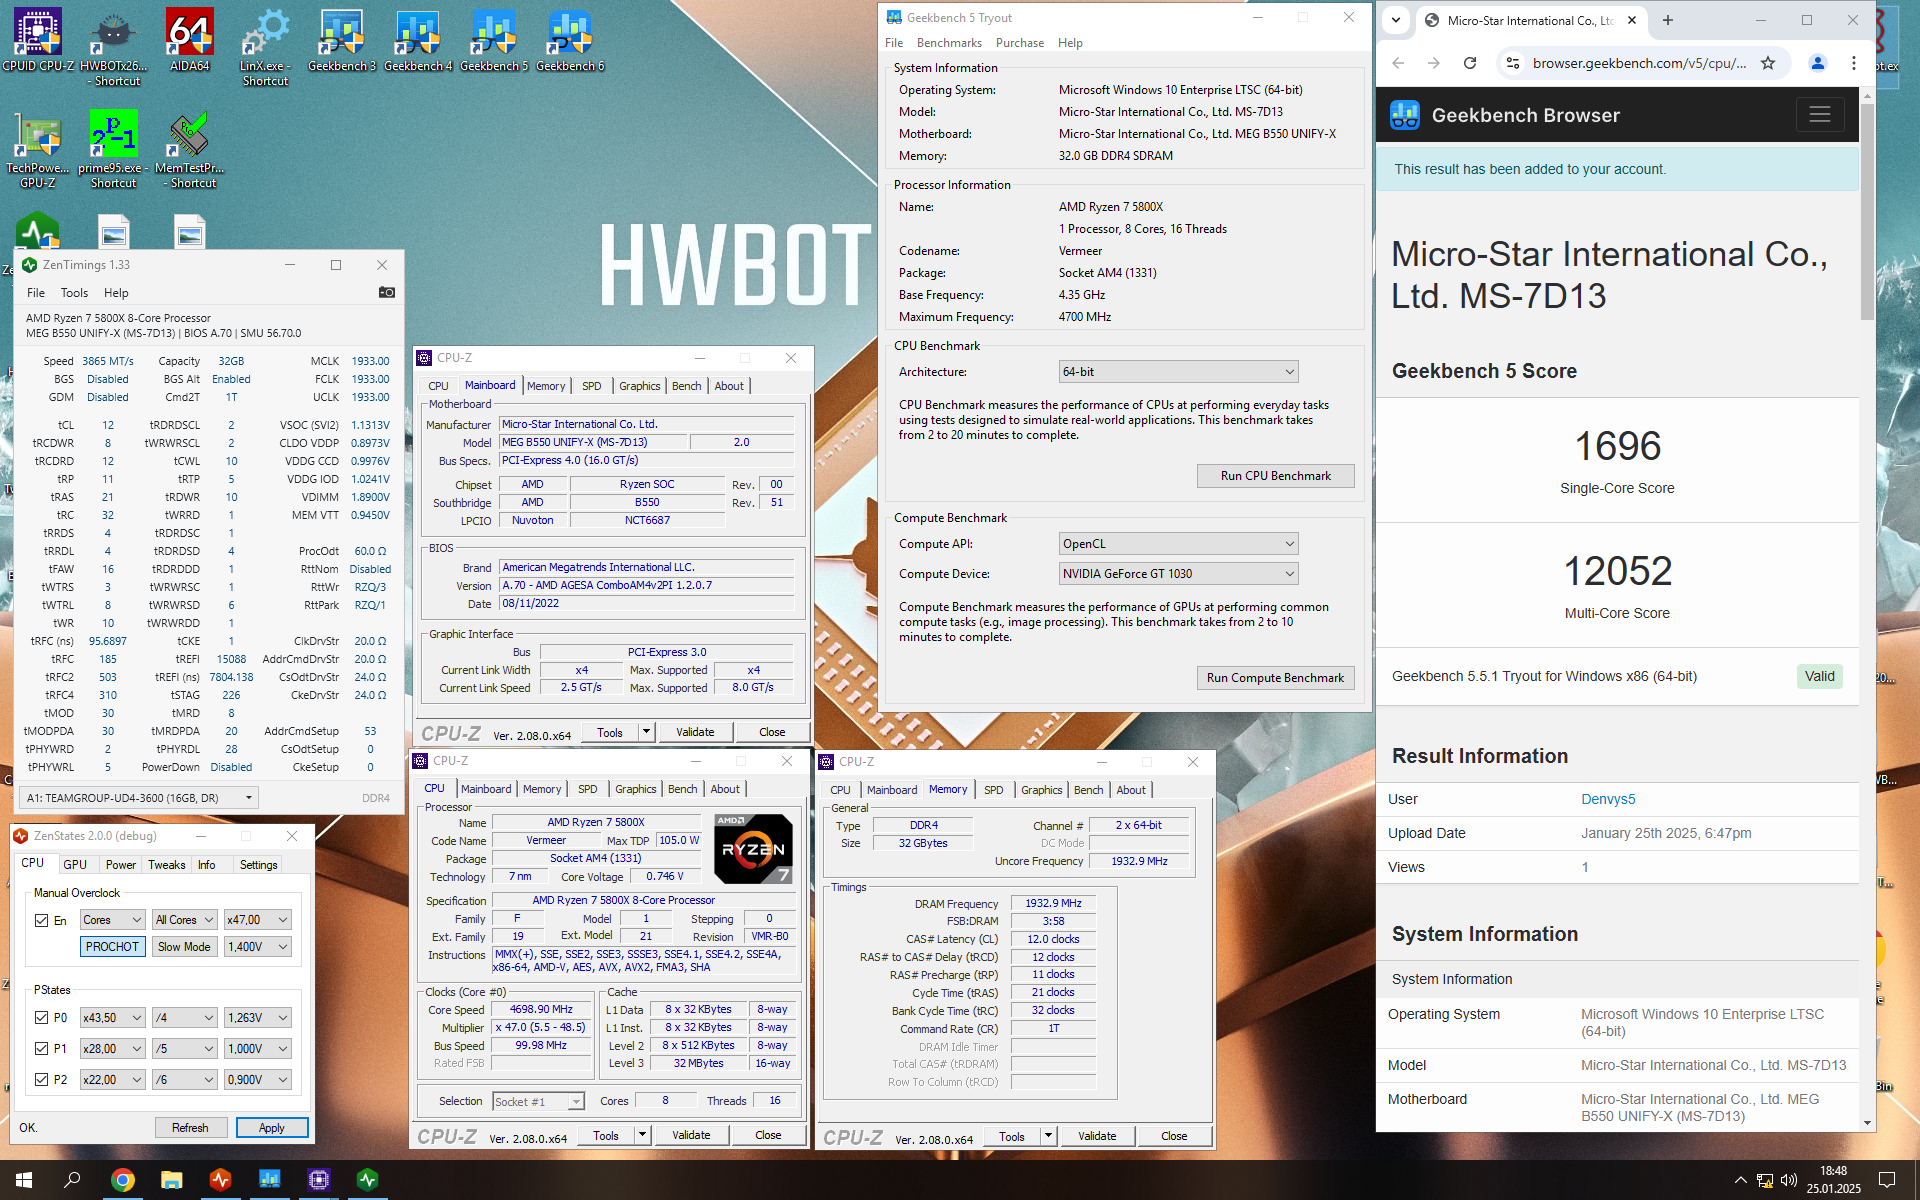
Task: Click the Chrome back arrow
Action: (1398, 63)
